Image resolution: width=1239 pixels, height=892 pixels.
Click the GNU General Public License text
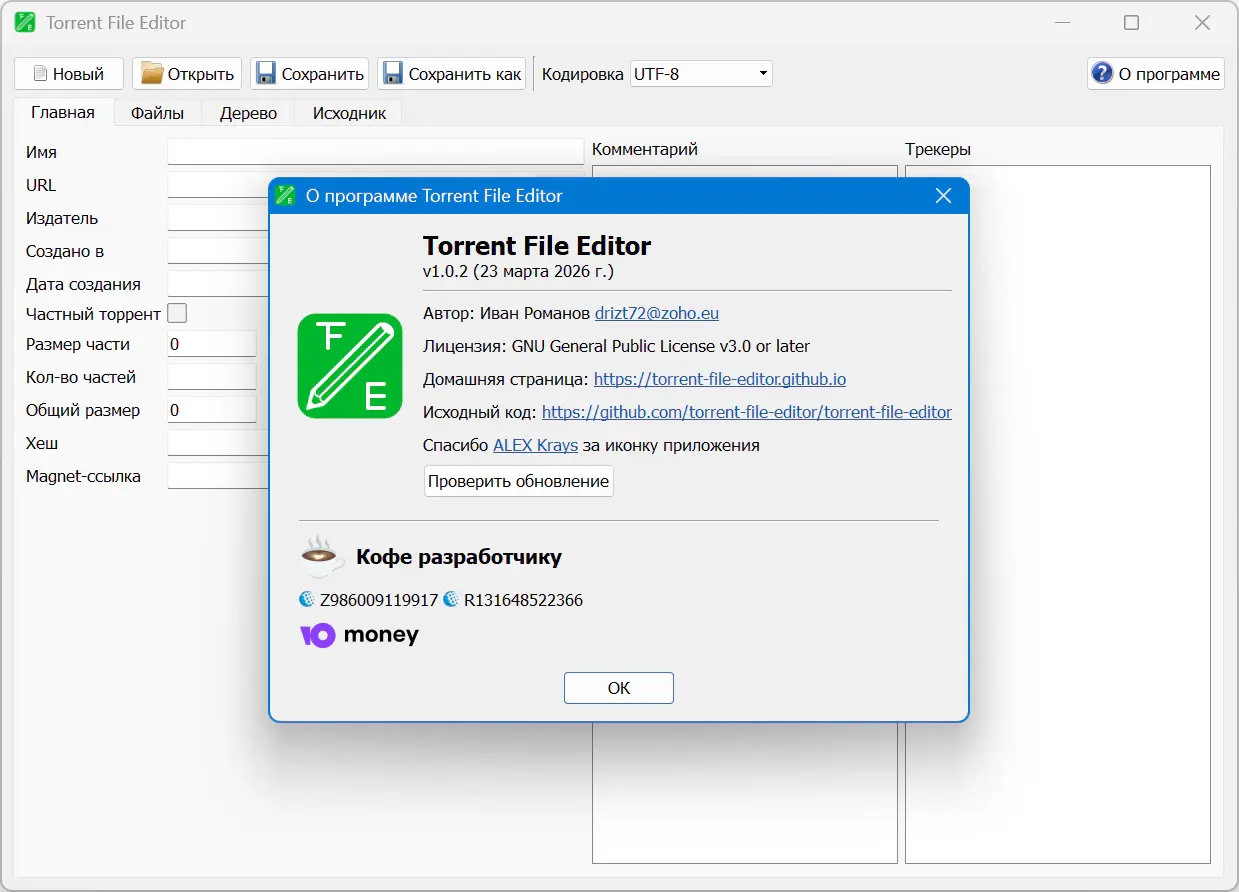tap(661, 346)
